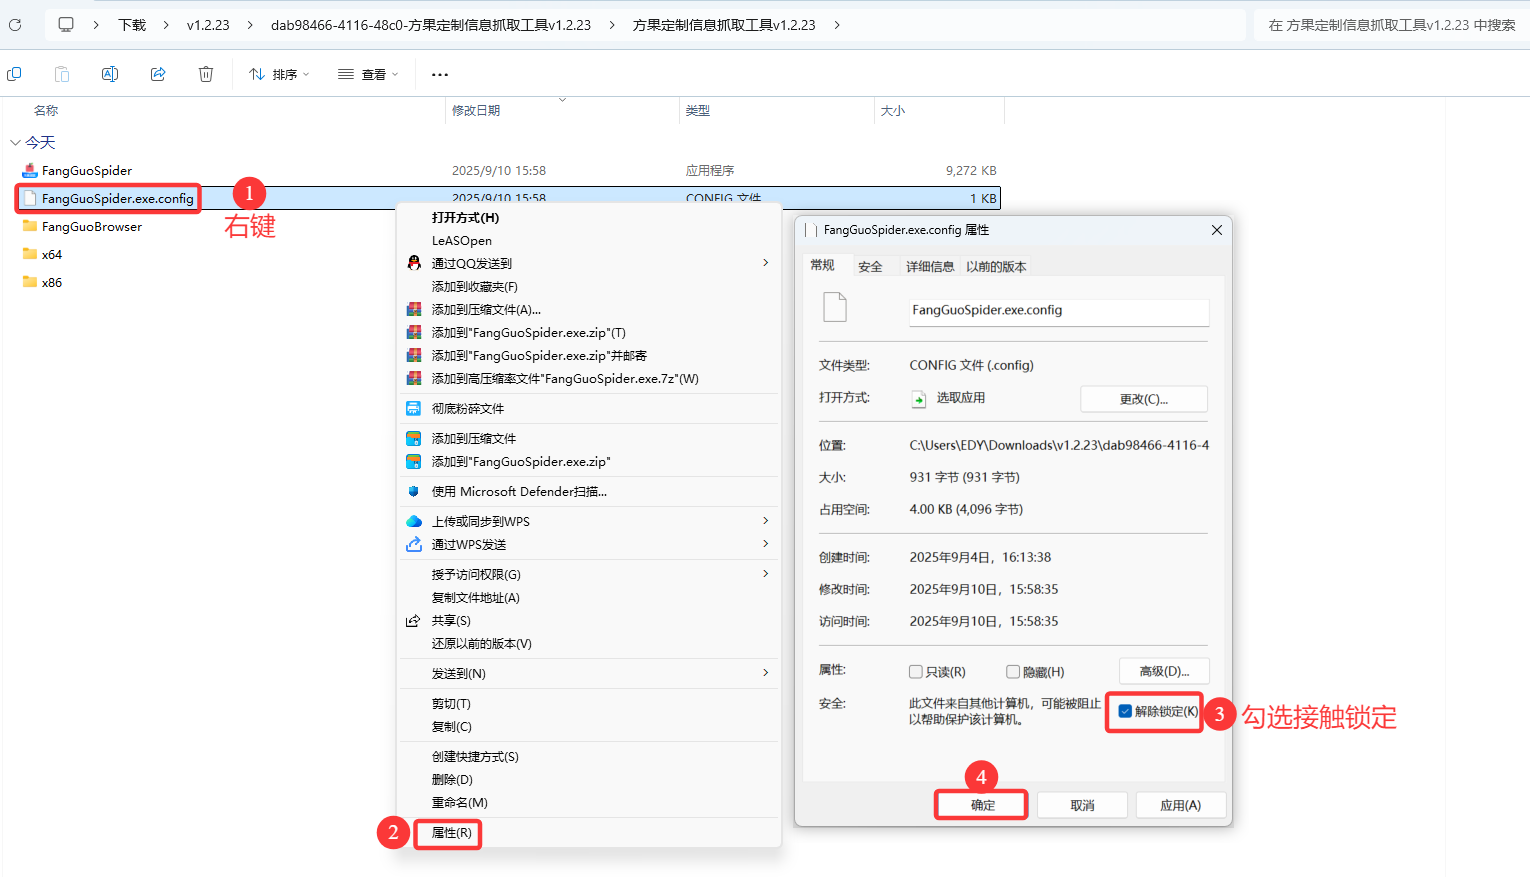Choose 重命名(M) from the context menu
This screenshot has width=1530, height=877.
pos(459,803)
